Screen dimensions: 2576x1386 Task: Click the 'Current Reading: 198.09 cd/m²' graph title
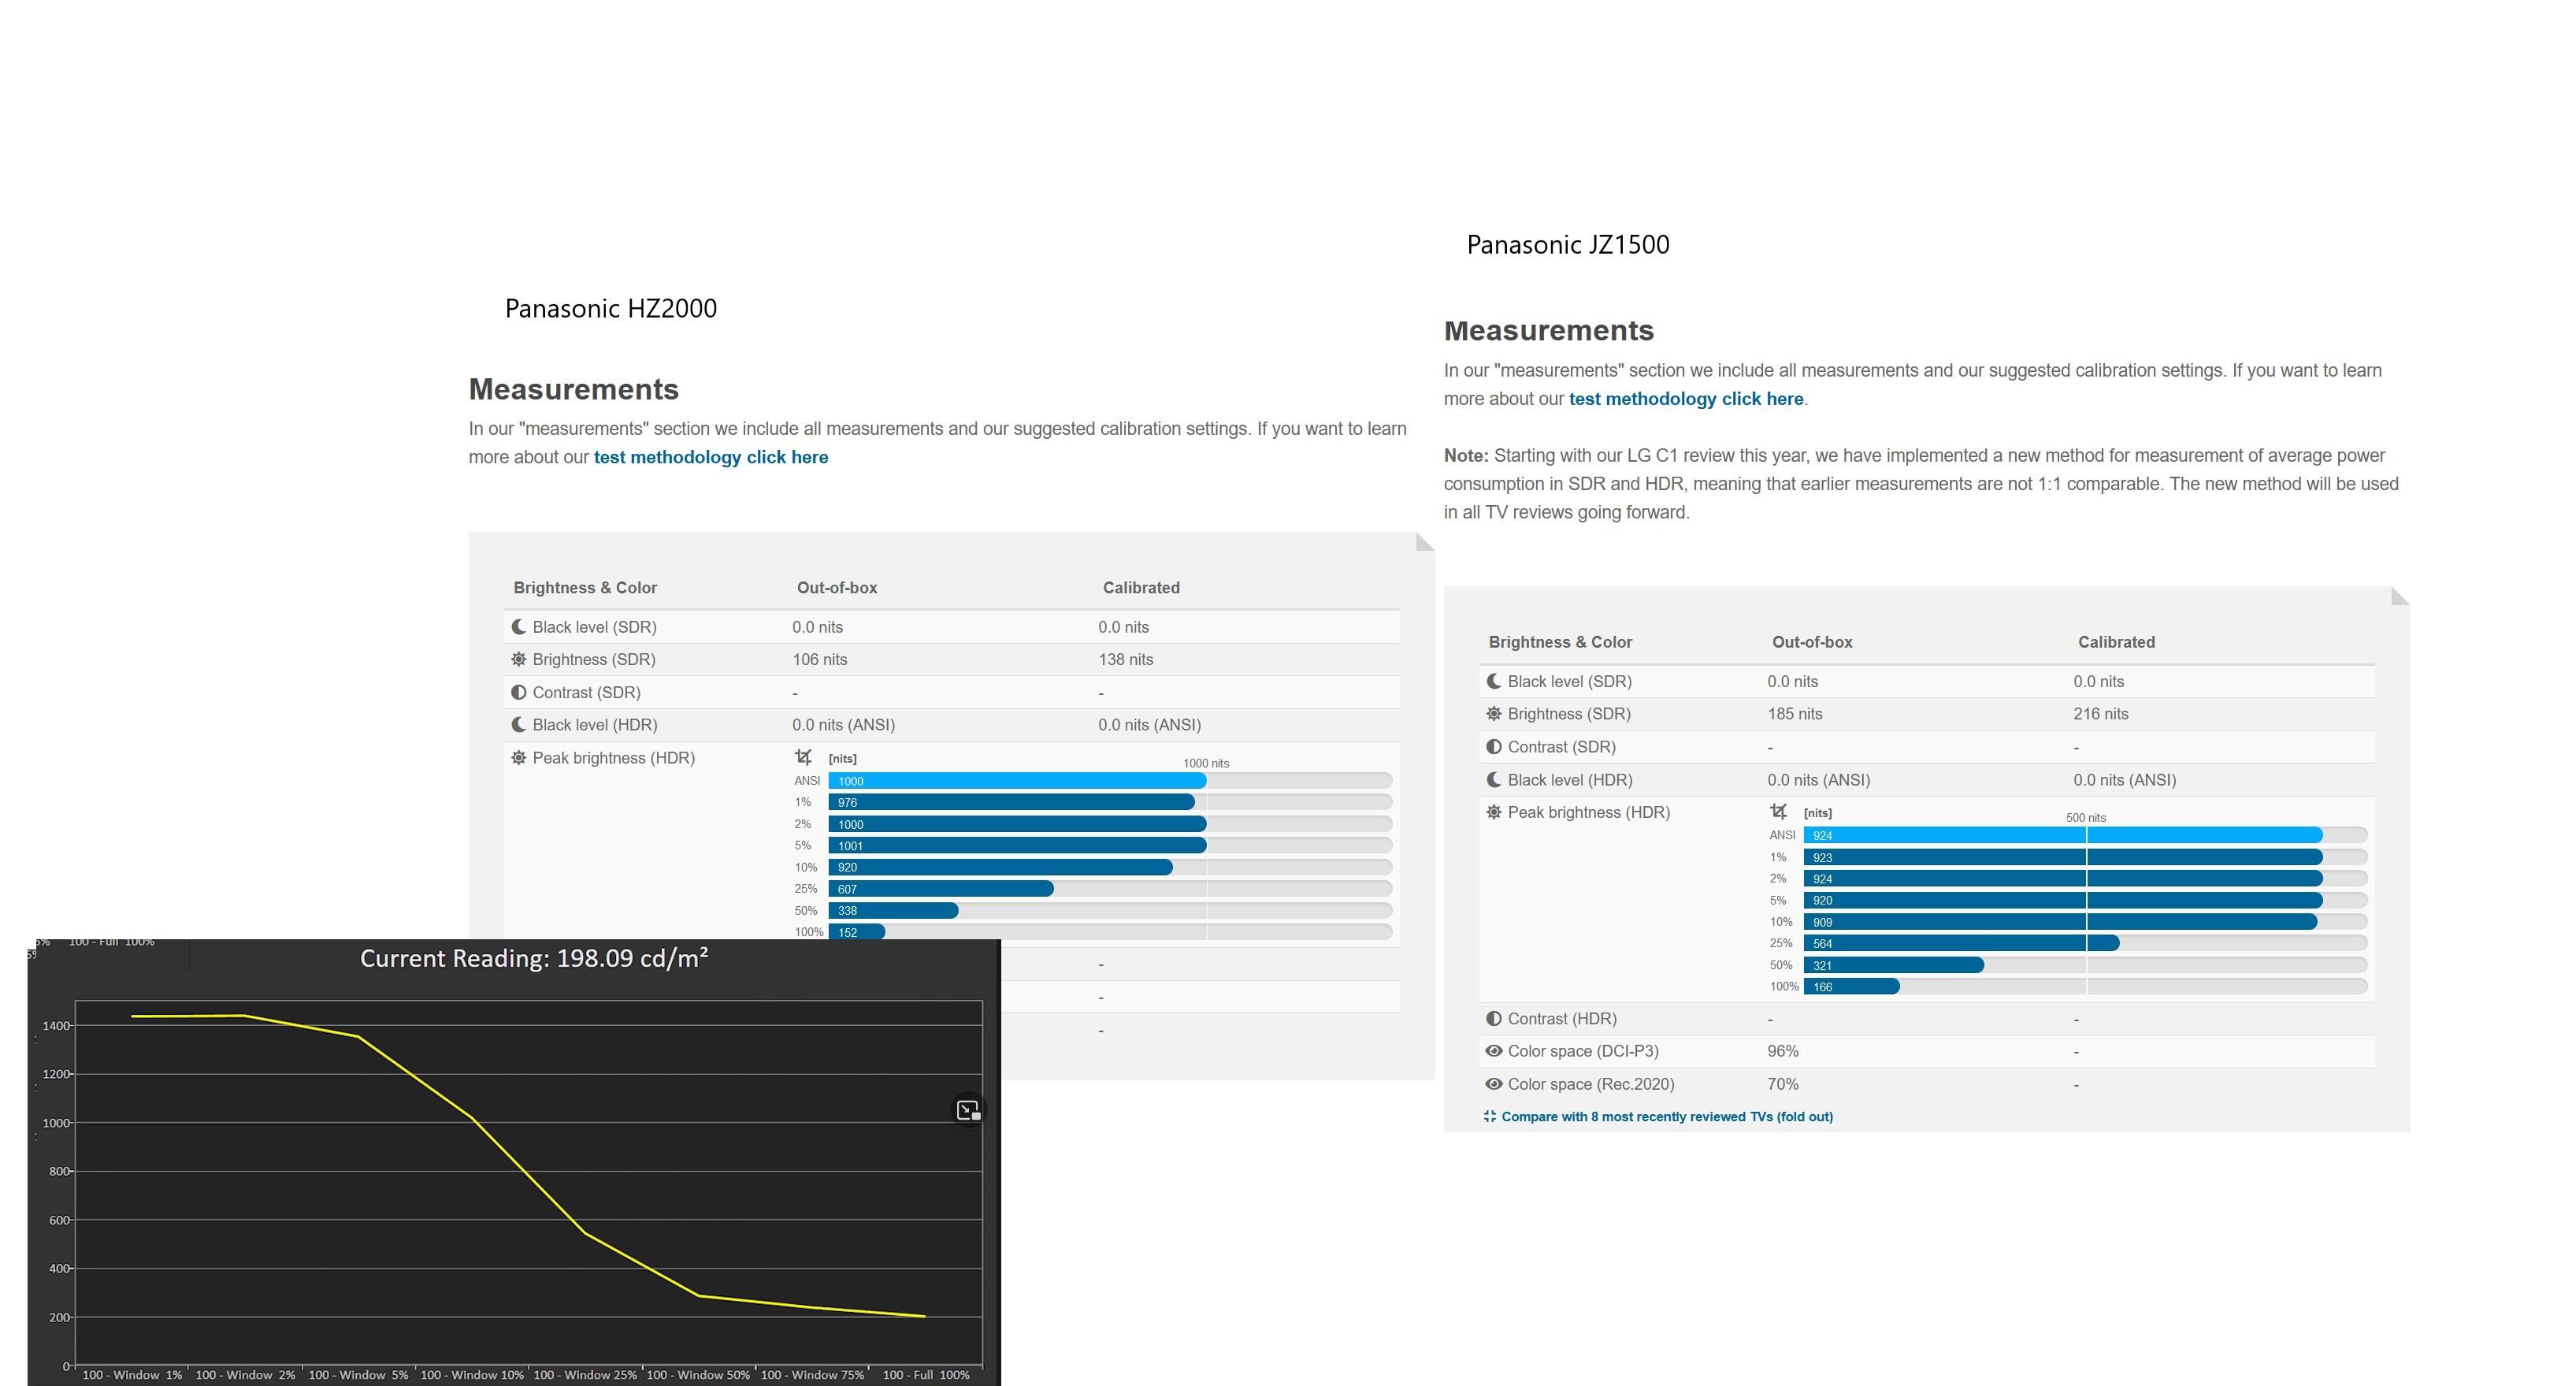coord(534,959)
